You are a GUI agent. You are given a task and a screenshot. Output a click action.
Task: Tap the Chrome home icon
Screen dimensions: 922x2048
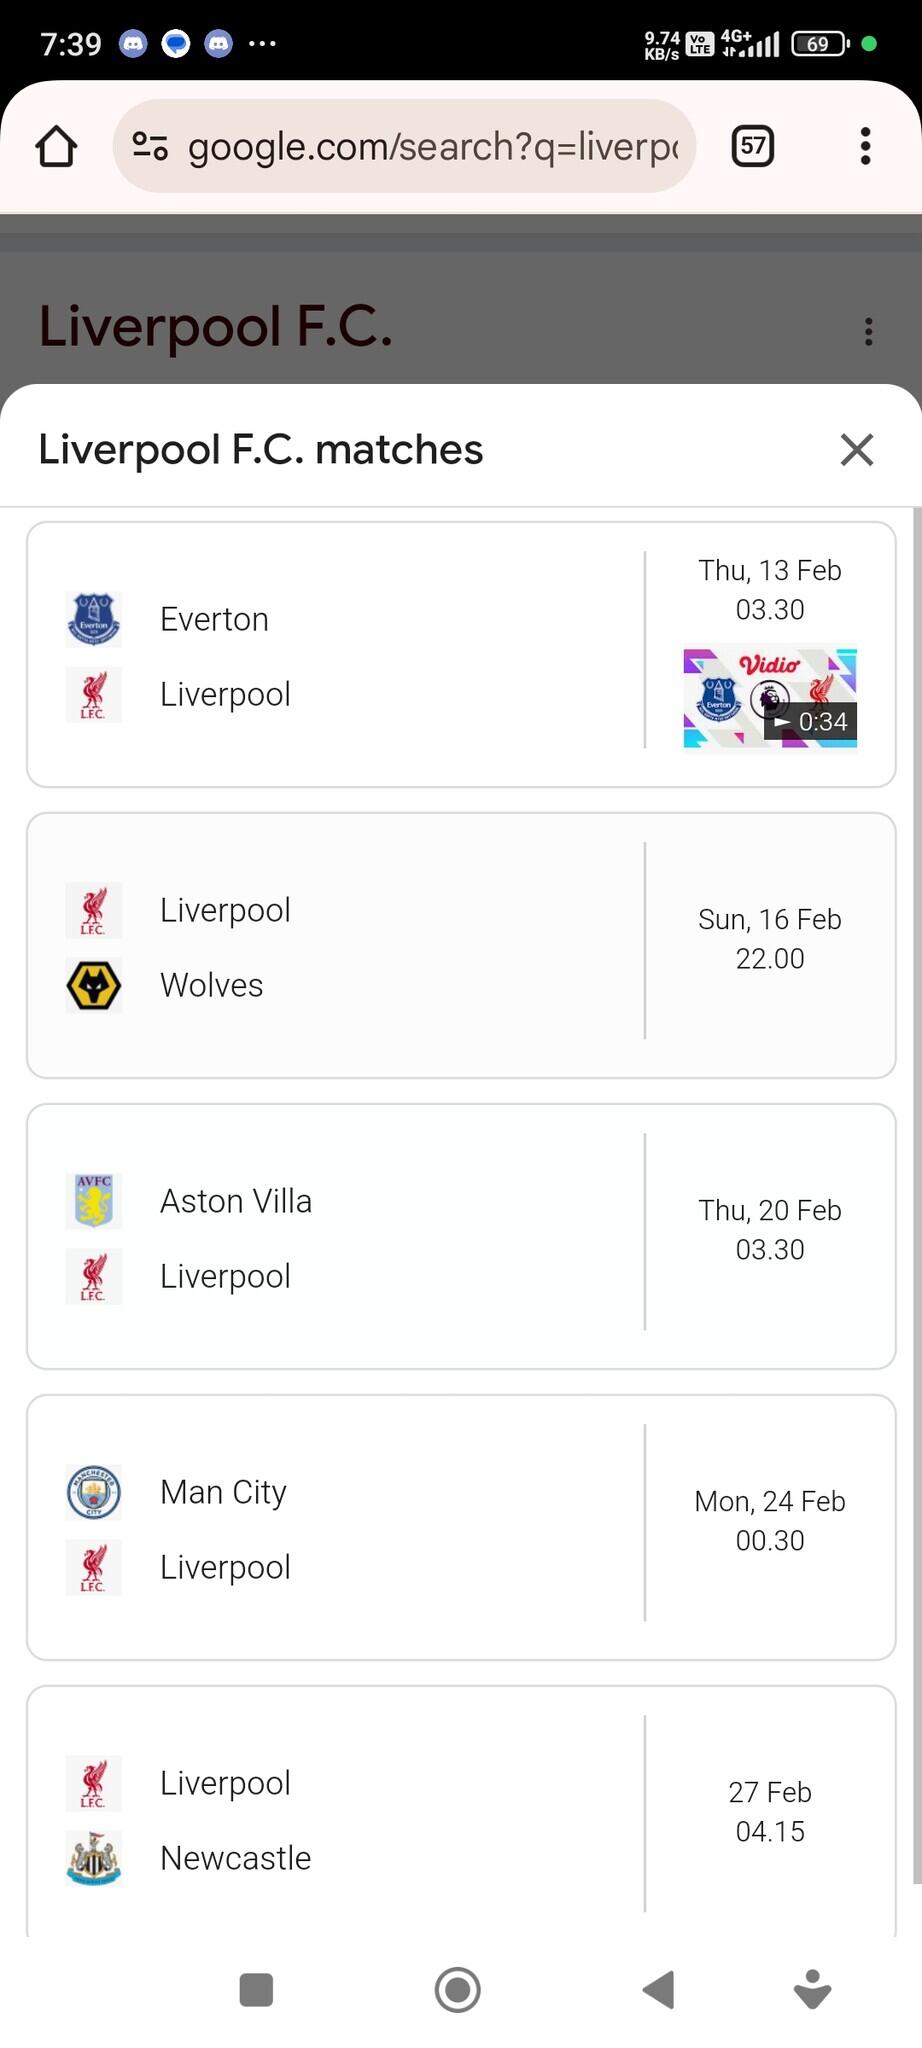tap(56, 146)
